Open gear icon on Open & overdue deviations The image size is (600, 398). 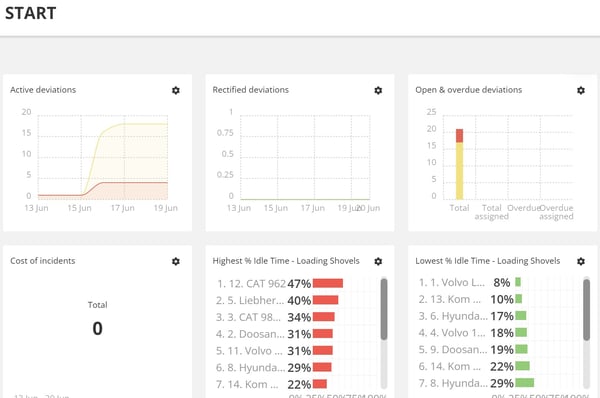click(581, 90)
